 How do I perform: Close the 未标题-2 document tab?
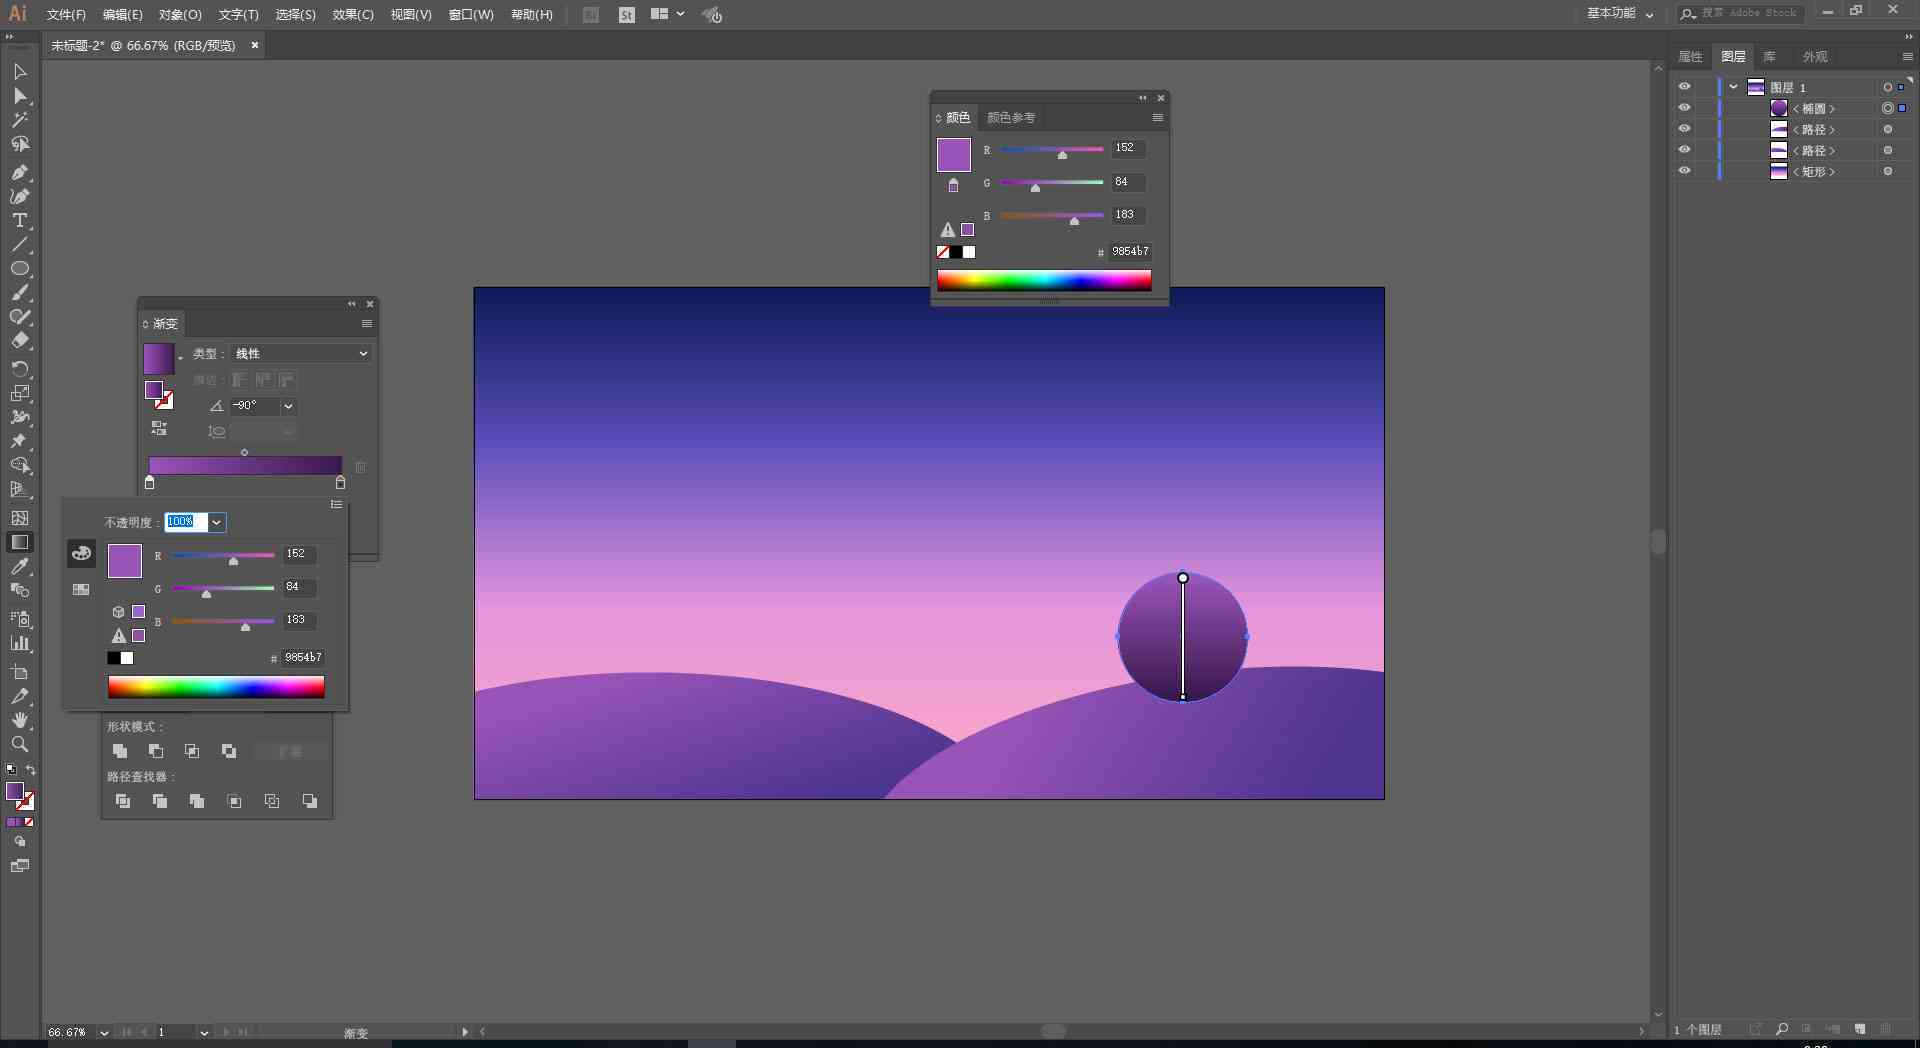tap(255, 45)
